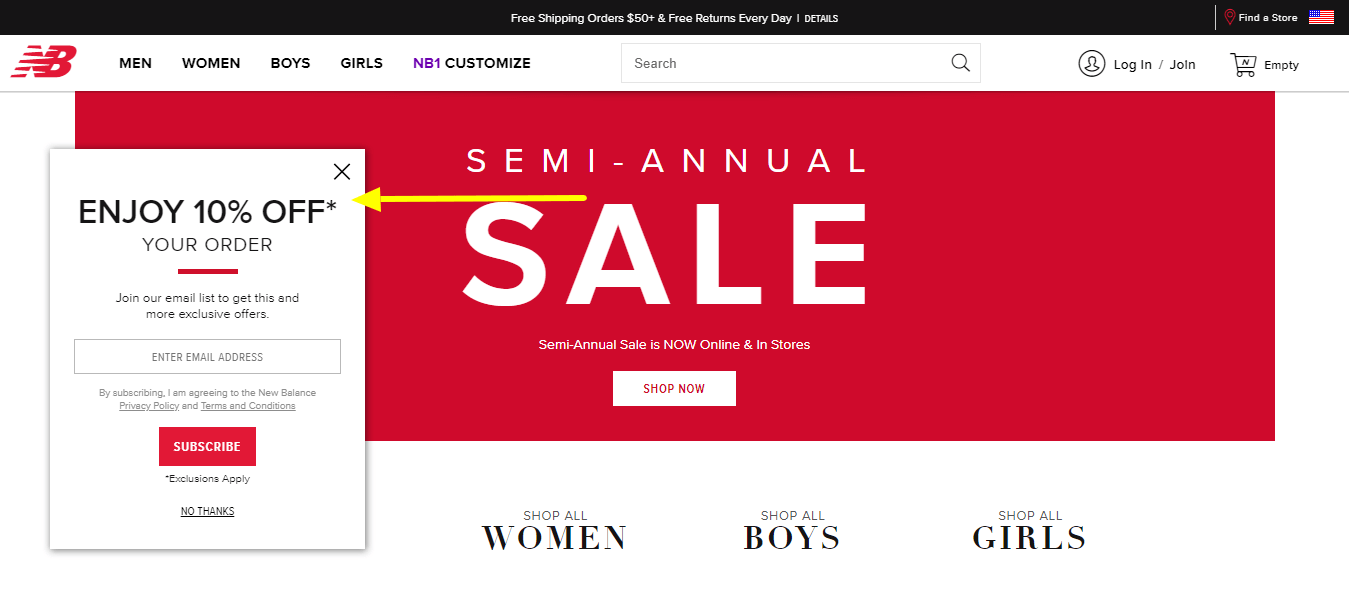The width and height of the screenshot is (1349, 599).
Task: Click the search magnifier icon
Action: 960,63
